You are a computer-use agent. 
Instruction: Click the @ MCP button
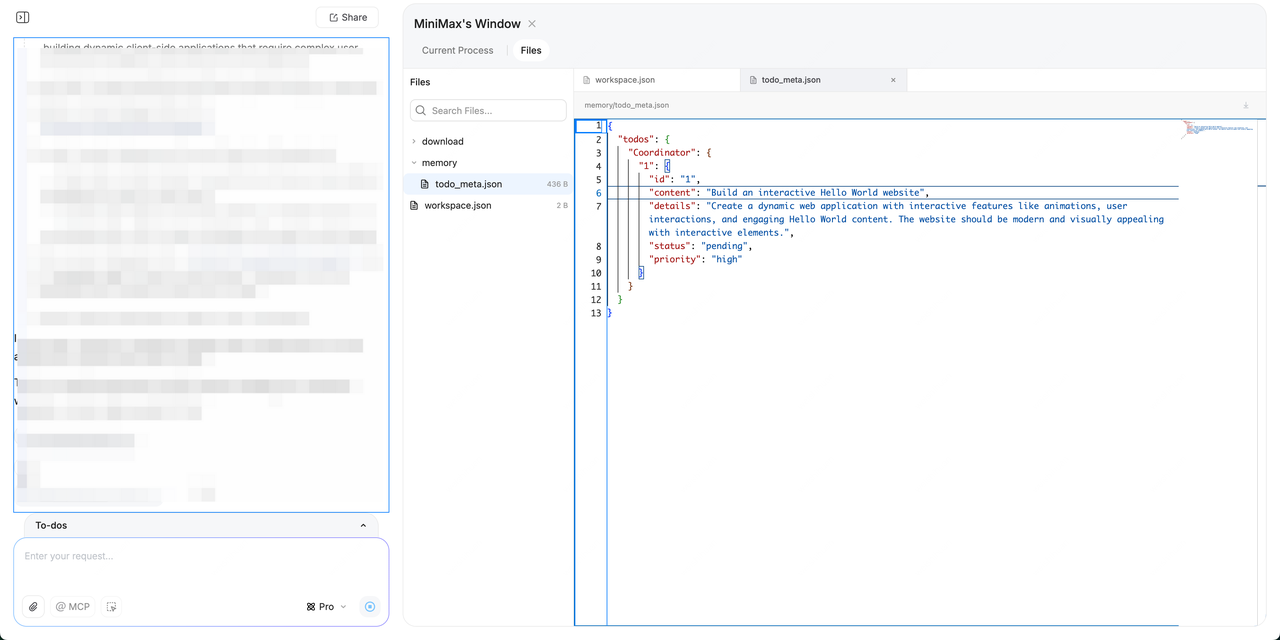tap(73, 607)
